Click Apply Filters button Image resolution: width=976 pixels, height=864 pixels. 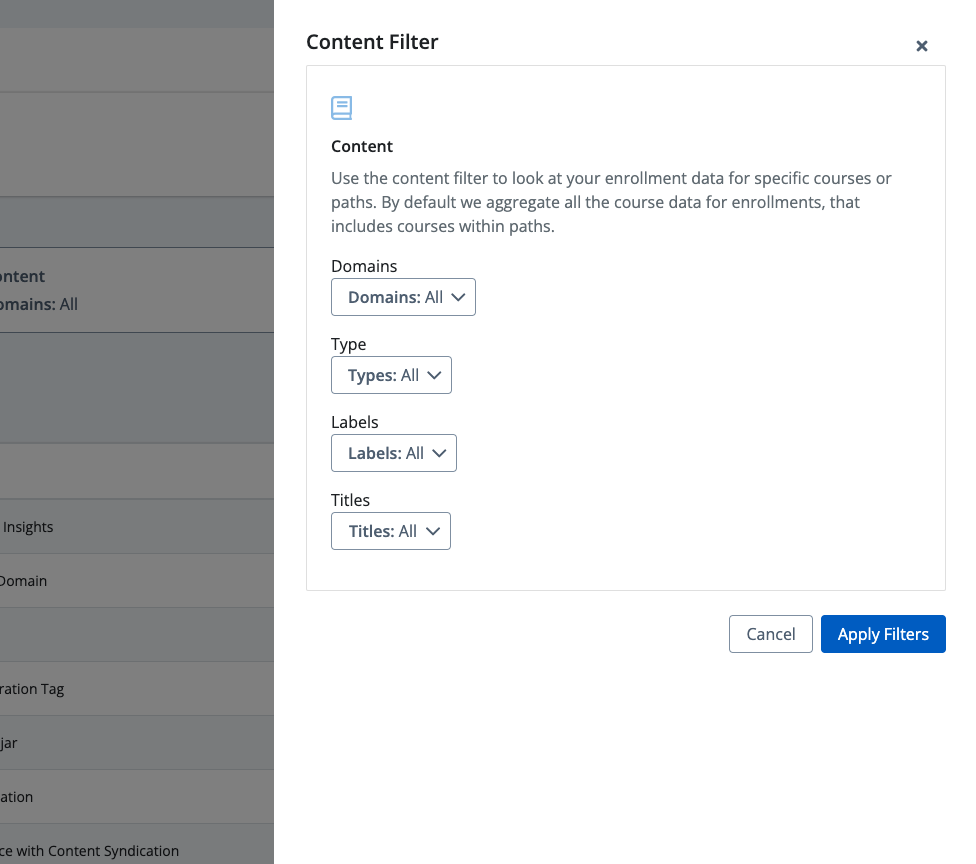point(883,634)
